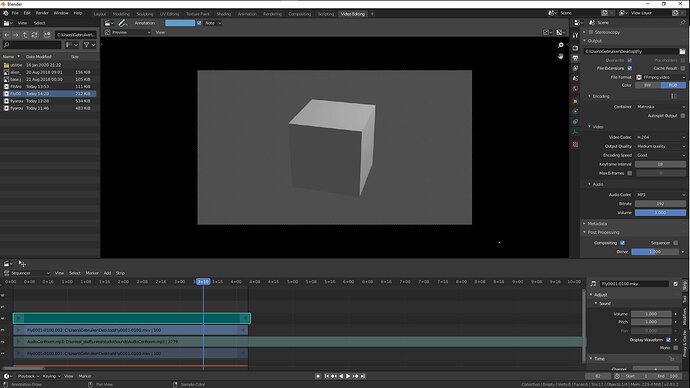Select the Annotate pencil tool icon

click(123, 23)
